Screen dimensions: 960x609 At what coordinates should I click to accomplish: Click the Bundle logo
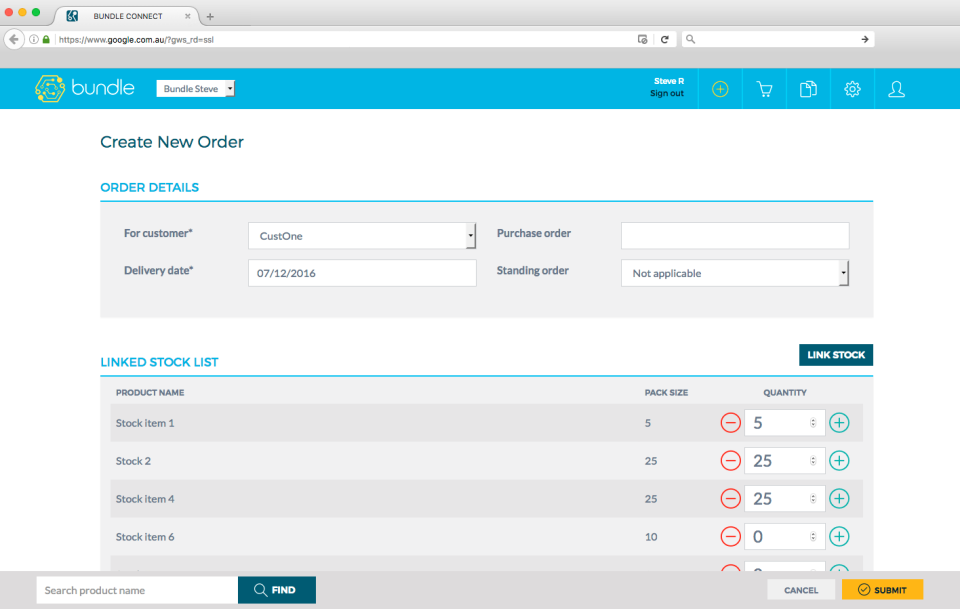point(84,88)
